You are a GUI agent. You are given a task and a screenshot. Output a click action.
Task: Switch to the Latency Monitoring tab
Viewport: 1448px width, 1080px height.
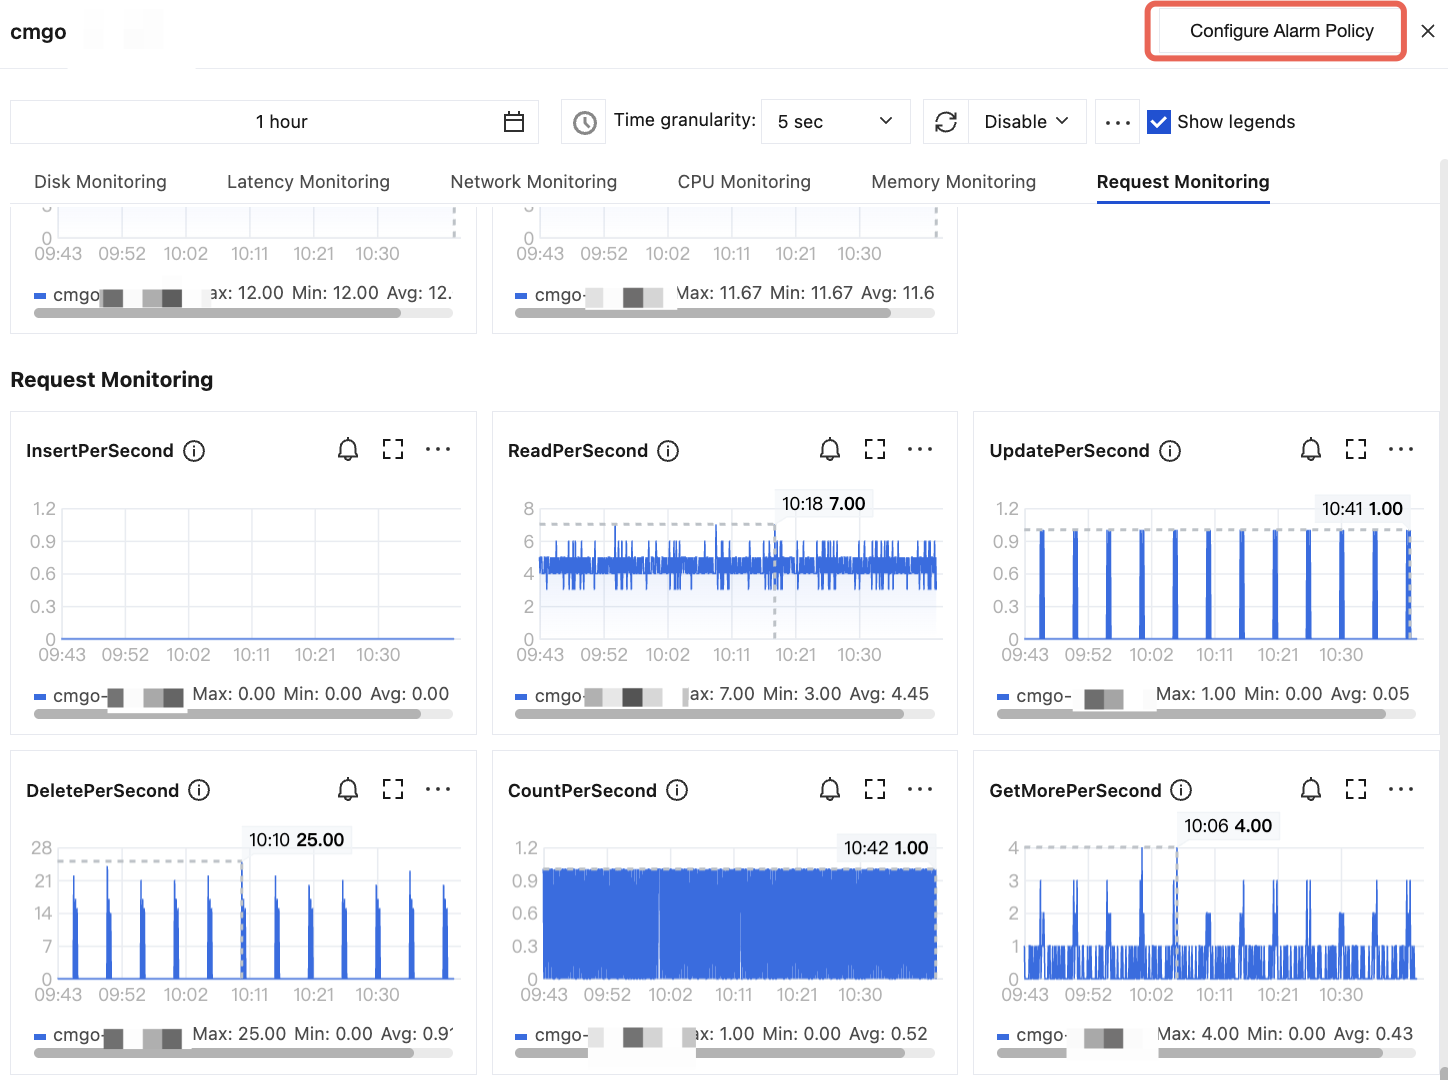[308, 182]
